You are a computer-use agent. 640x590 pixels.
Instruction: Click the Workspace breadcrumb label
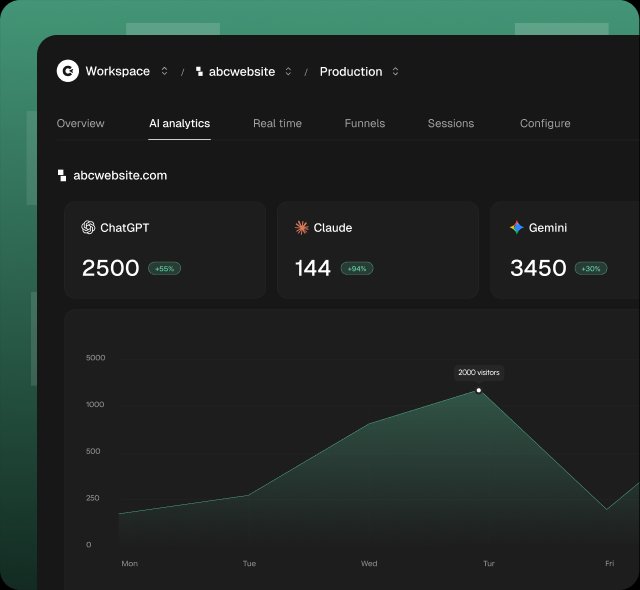click(x=118, y=71)
